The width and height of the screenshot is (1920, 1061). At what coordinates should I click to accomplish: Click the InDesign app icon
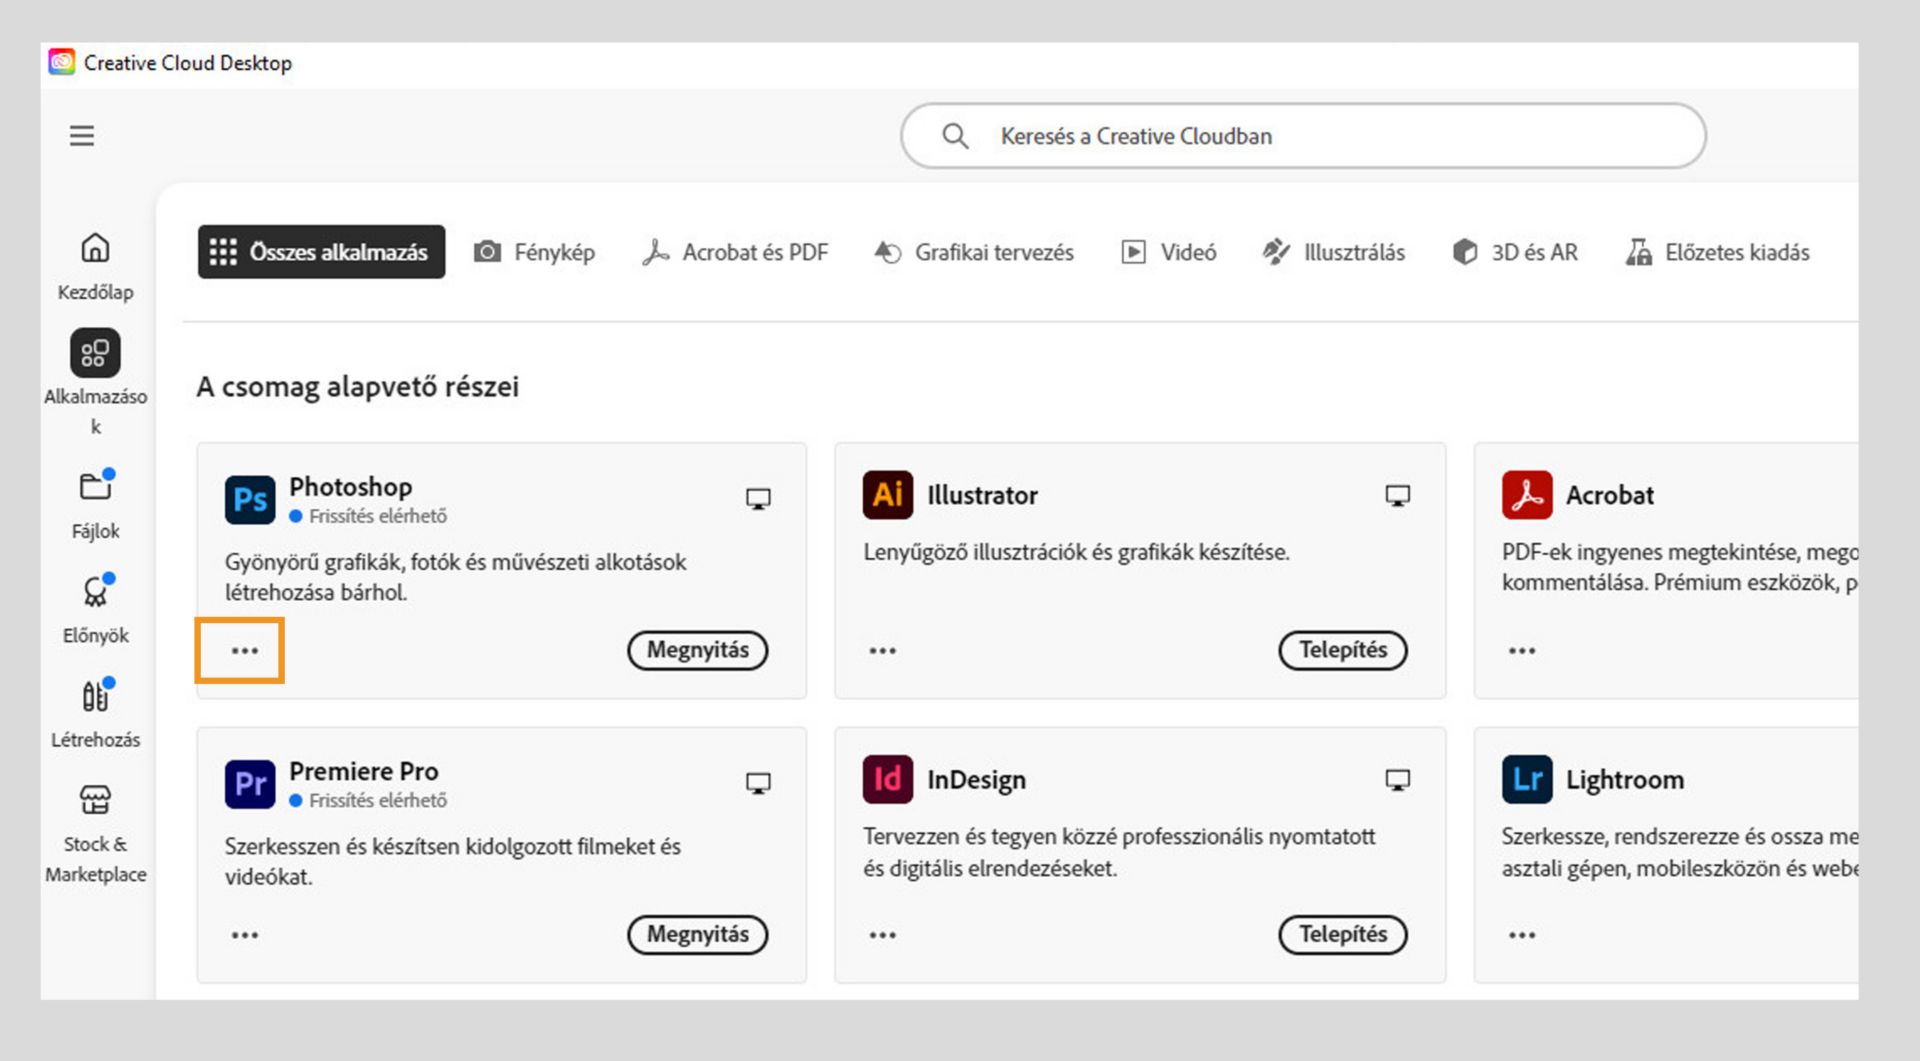[x=887, y=780]
